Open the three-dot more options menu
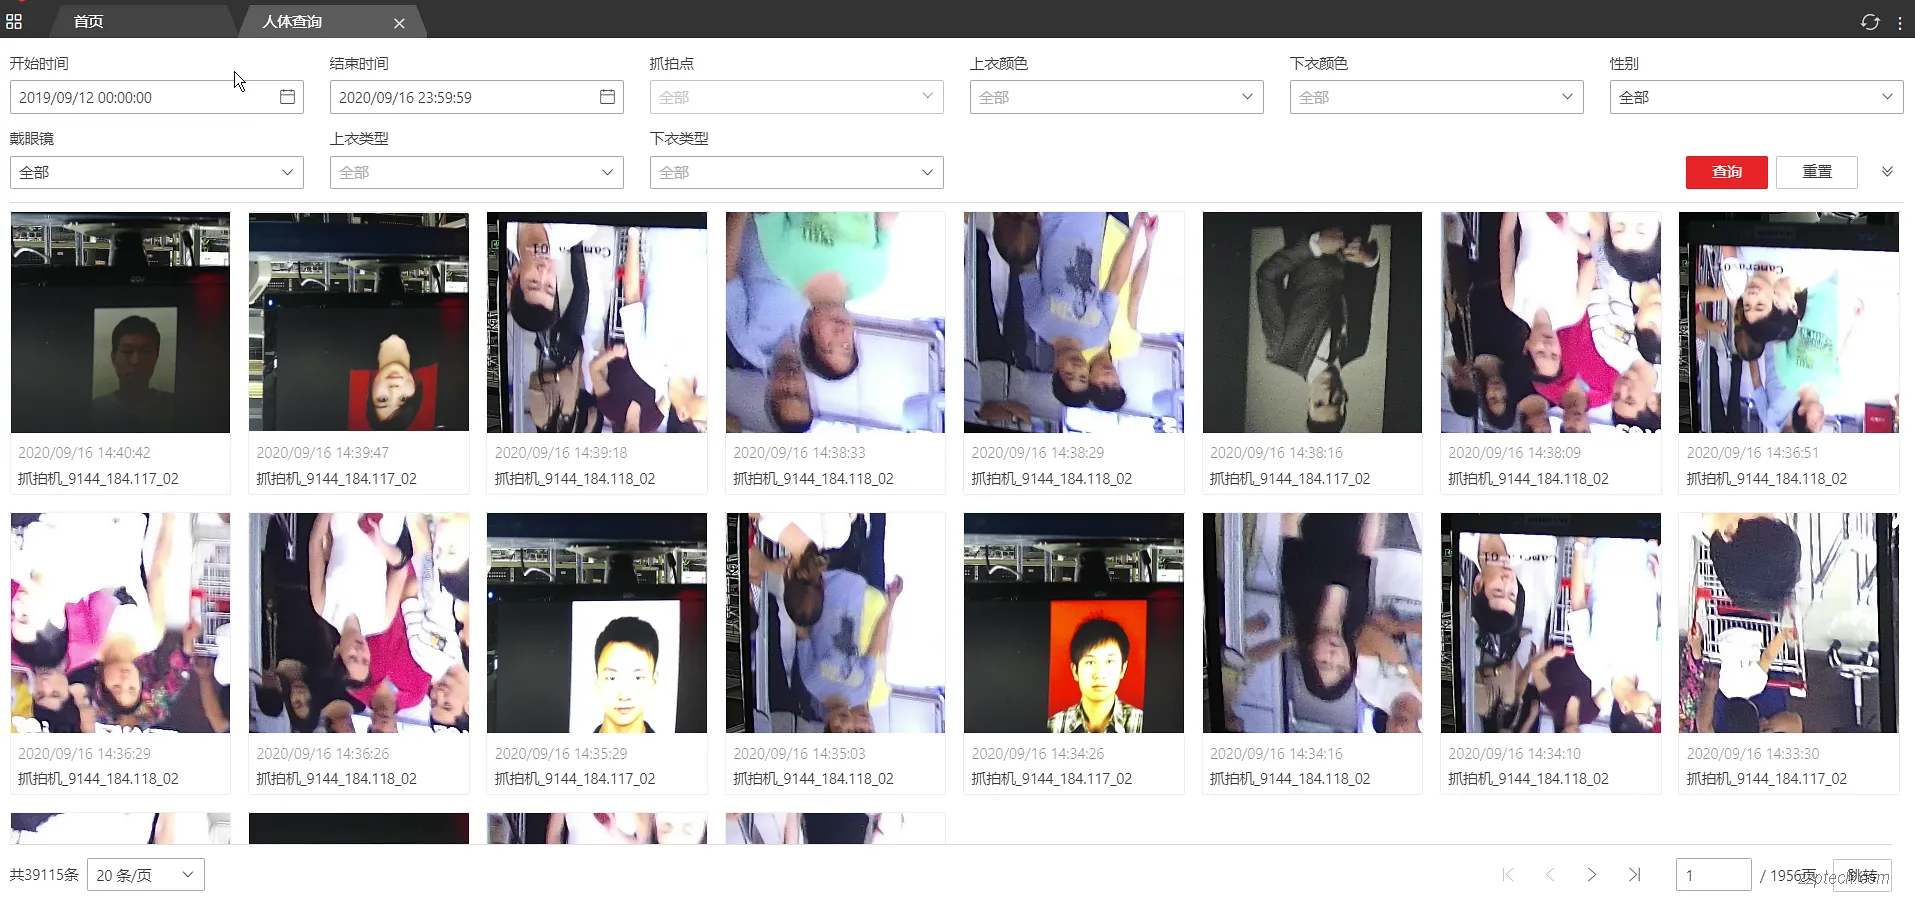Viewport: 1915px width, 904px height. click(1900, 22)
